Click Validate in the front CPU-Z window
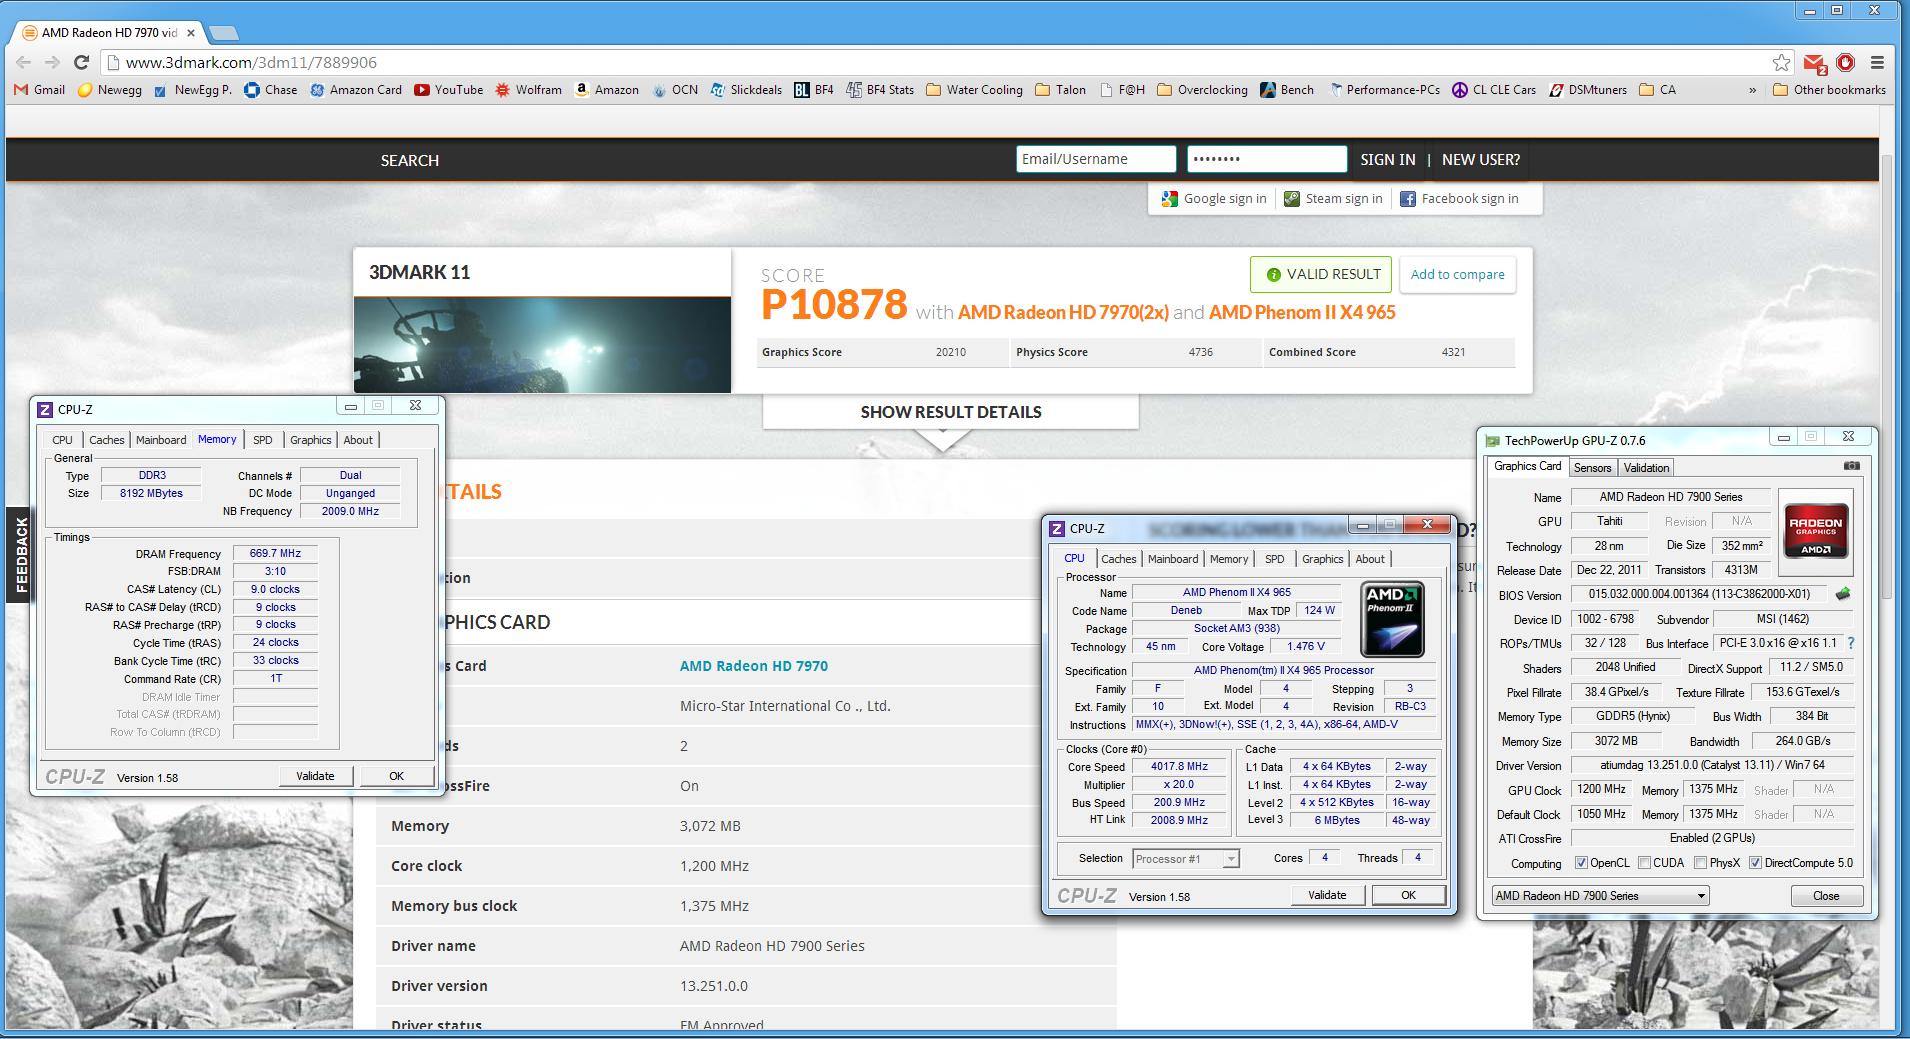This screenshot has height=1039, width=1910. pos(1327,895)
